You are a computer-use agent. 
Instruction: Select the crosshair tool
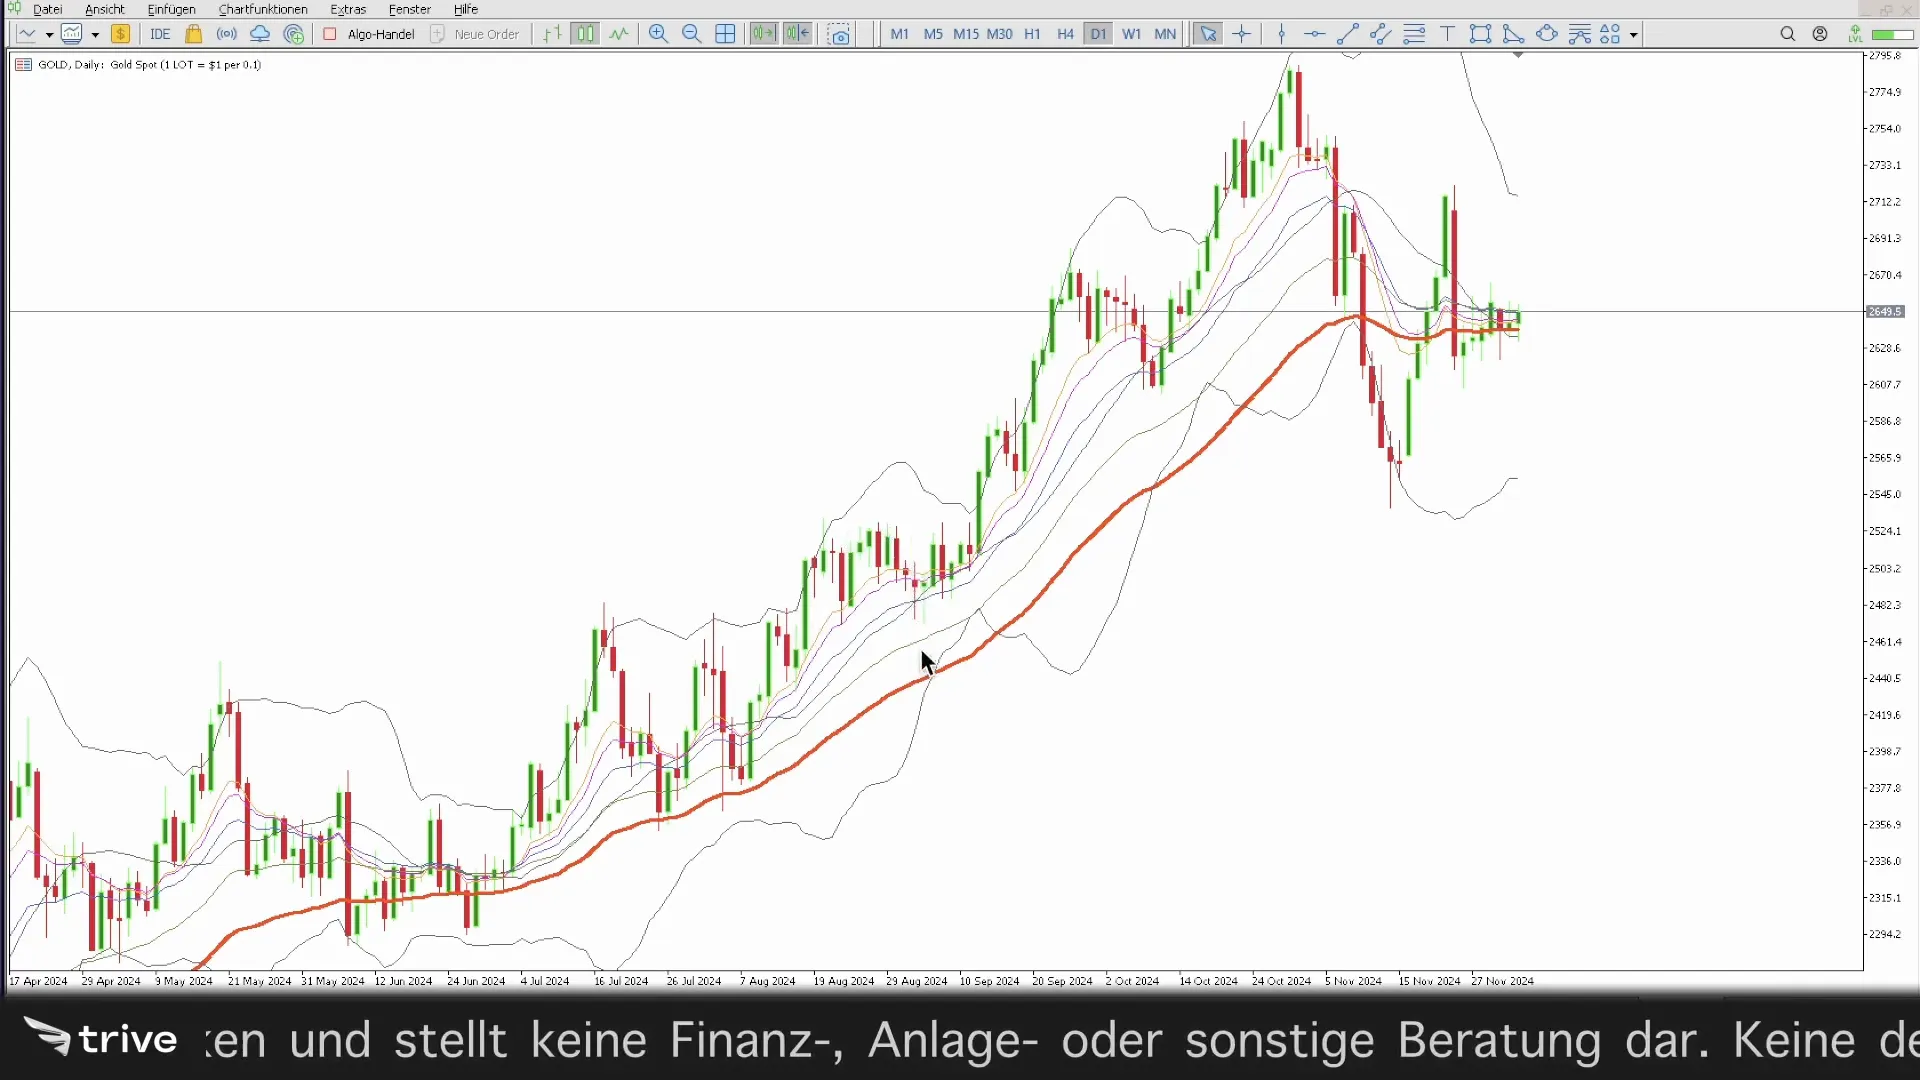[1241, 33]
